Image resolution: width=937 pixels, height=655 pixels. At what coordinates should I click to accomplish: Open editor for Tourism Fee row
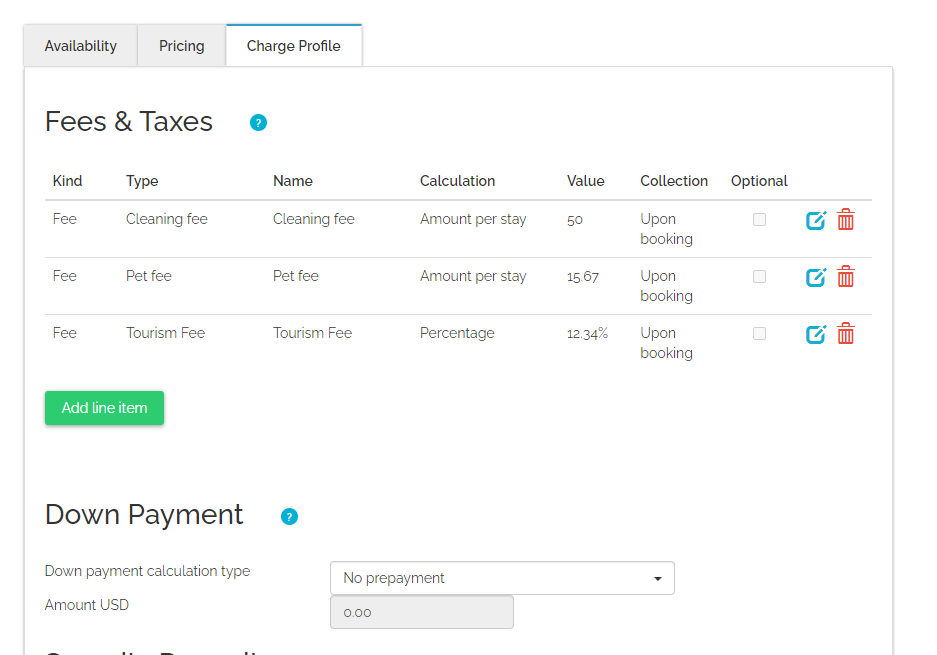(x=816, y=334)
